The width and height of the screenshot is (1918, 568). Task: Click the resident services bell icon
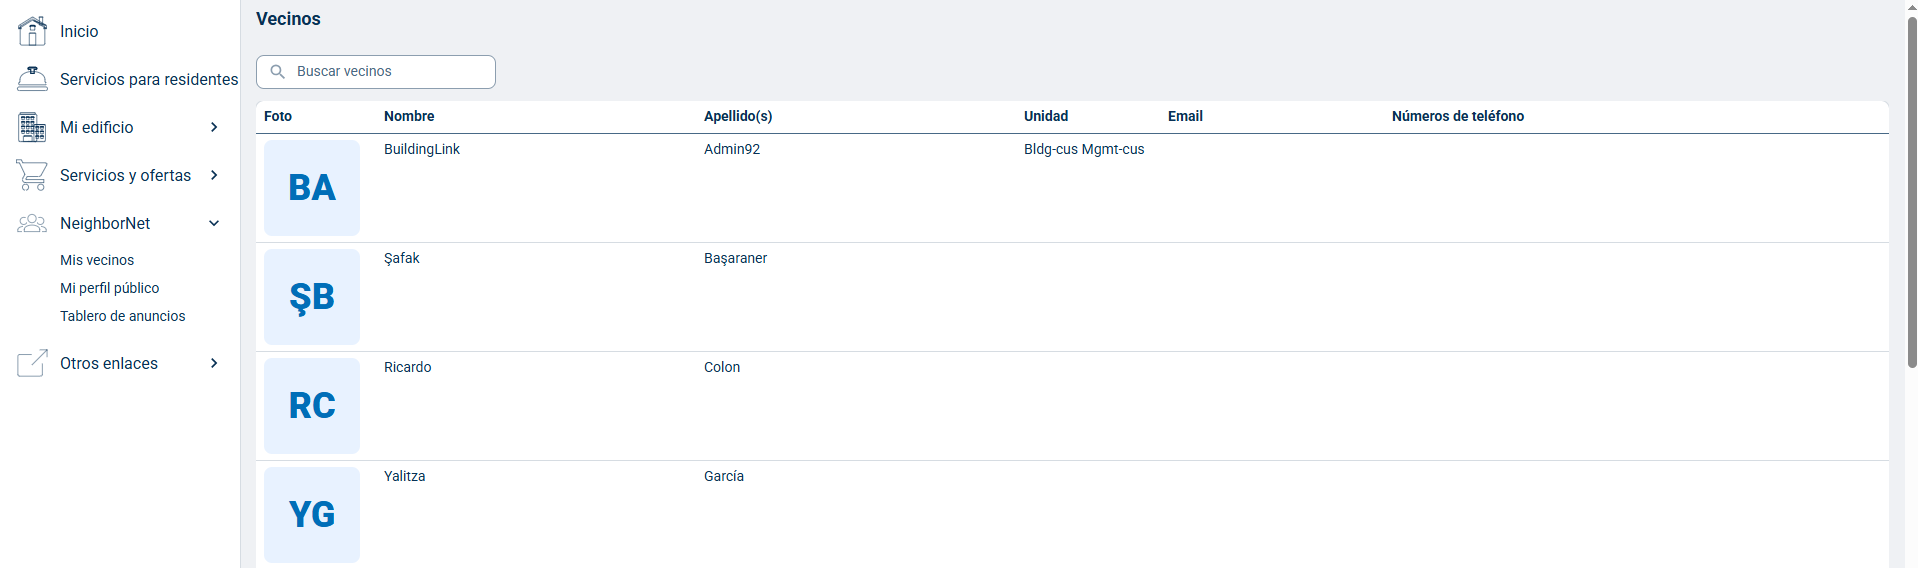tap(32, 79)
